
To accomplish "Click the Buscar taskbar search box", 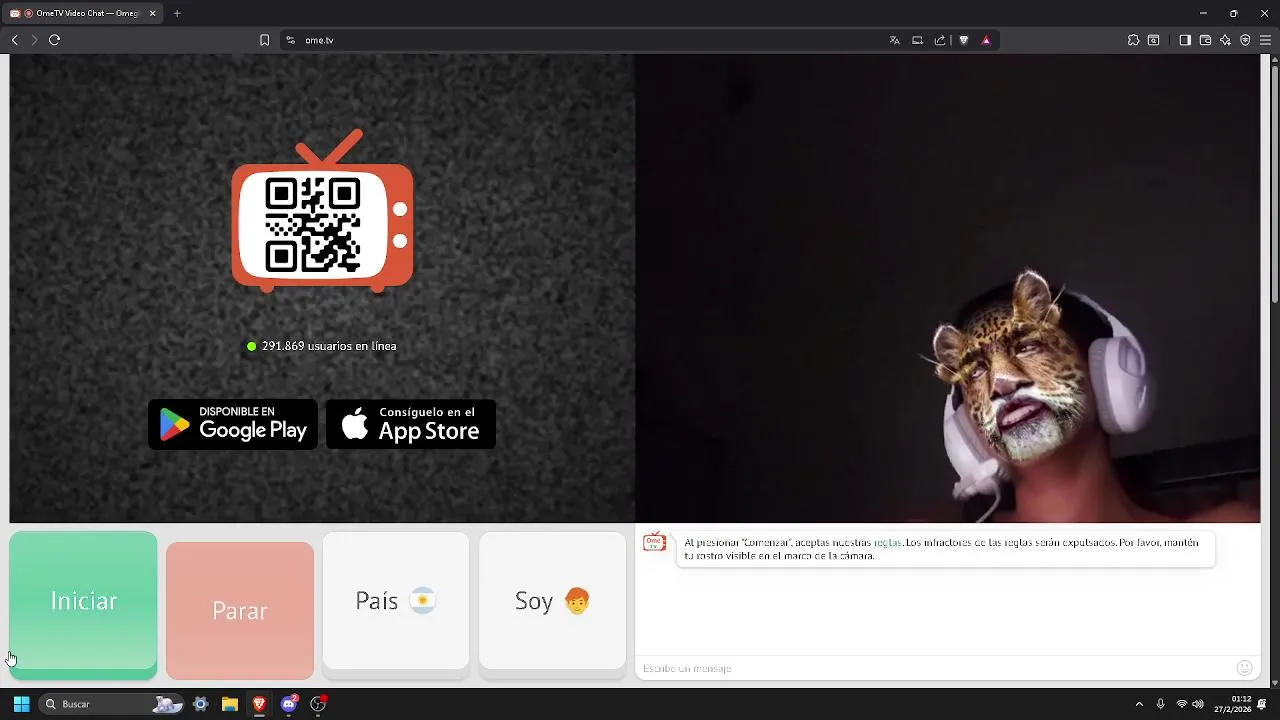I will (112, 704).
